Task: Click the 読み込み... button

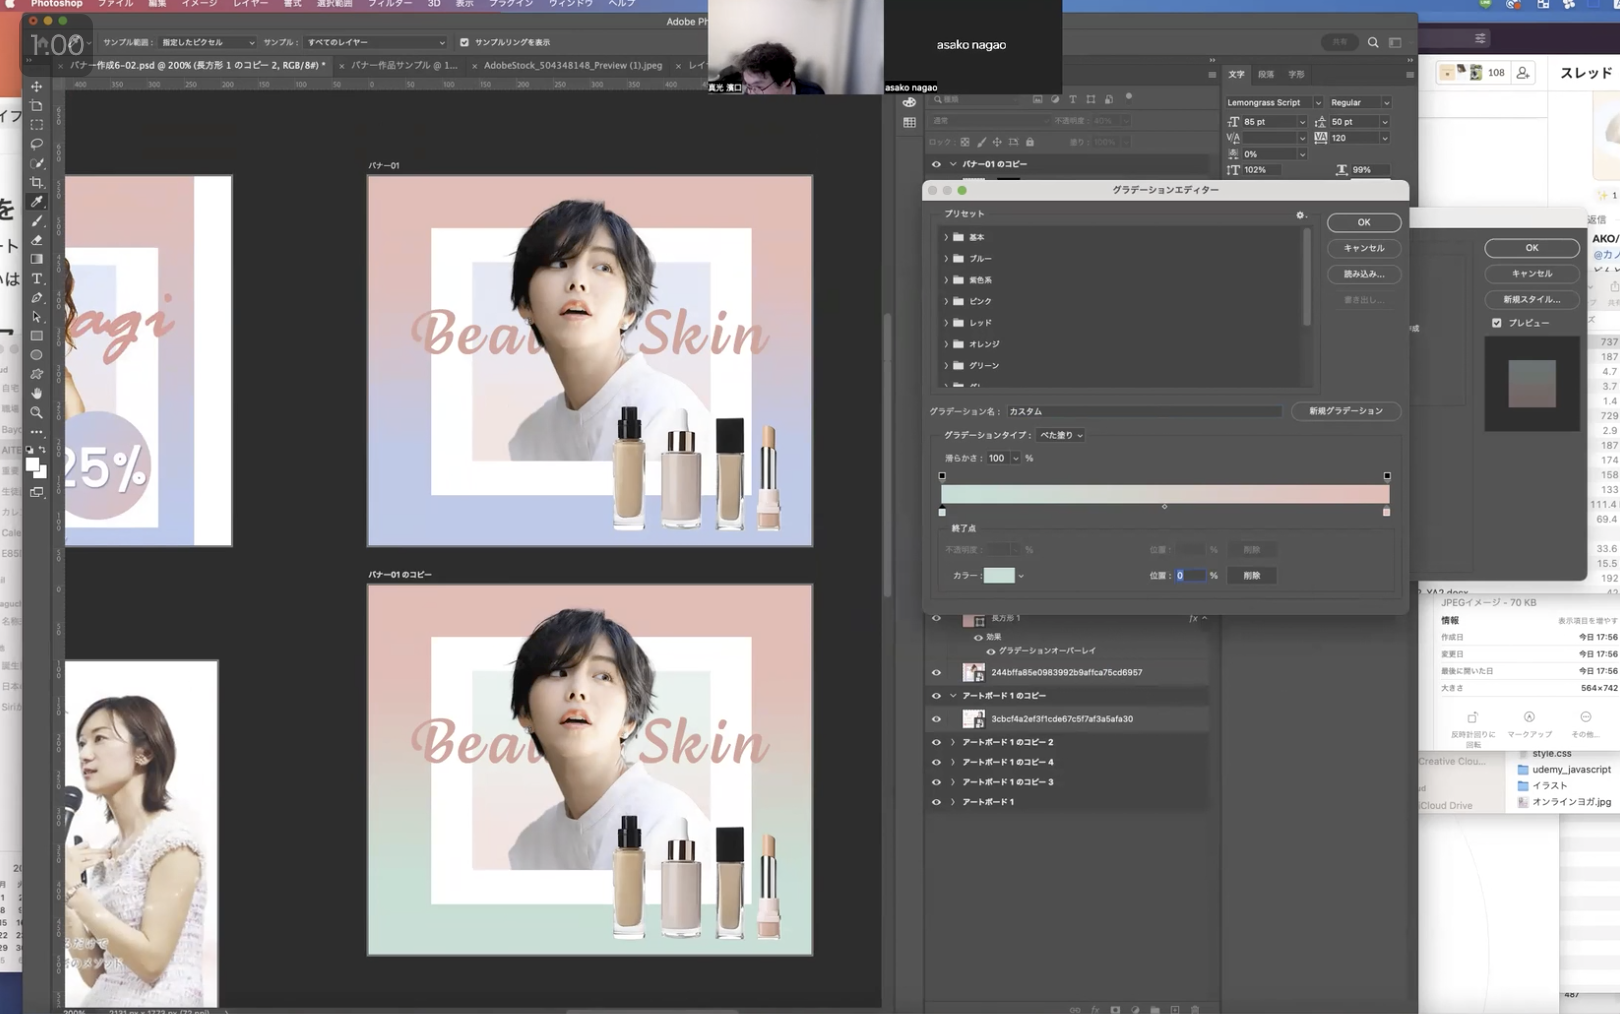Action: (x=1363, y=274)
